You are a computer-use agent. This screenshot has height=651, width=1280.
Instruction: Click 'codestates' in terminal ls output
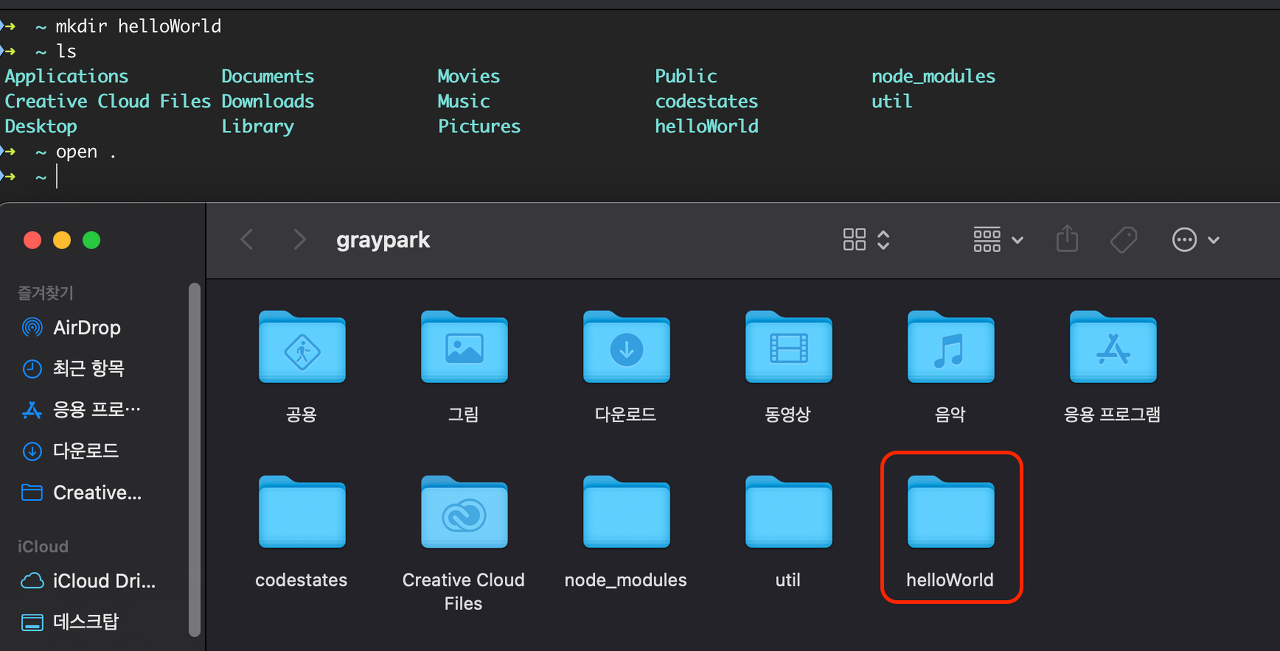(706, 101)
